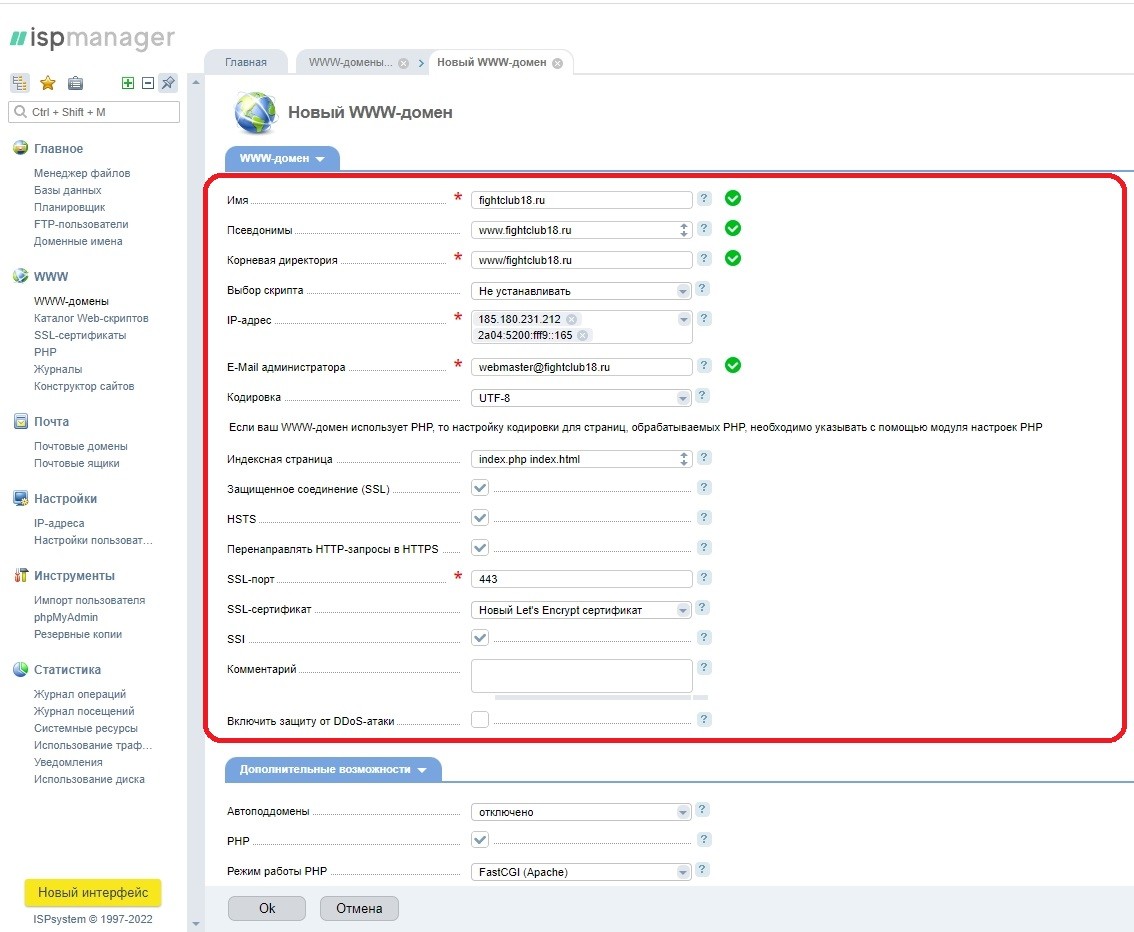Collapse all menu sections with minus icon
This screenshot has width=1134, height=932.
[x=148, y=83]
